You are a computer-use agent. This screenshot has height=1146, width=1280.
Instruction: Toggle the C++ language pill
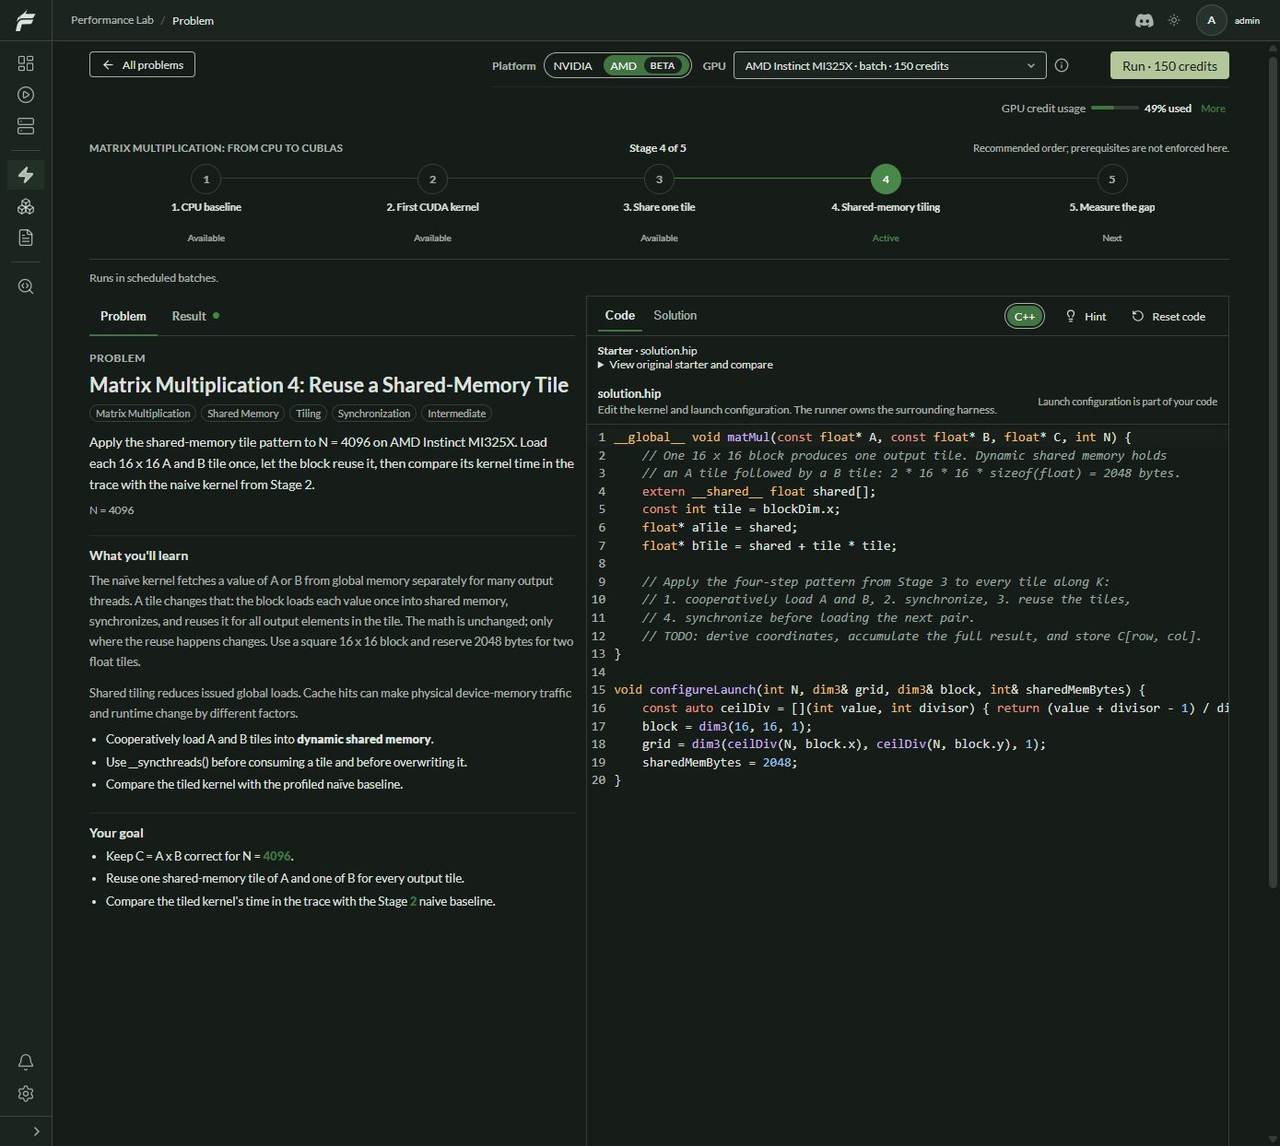1025,316
